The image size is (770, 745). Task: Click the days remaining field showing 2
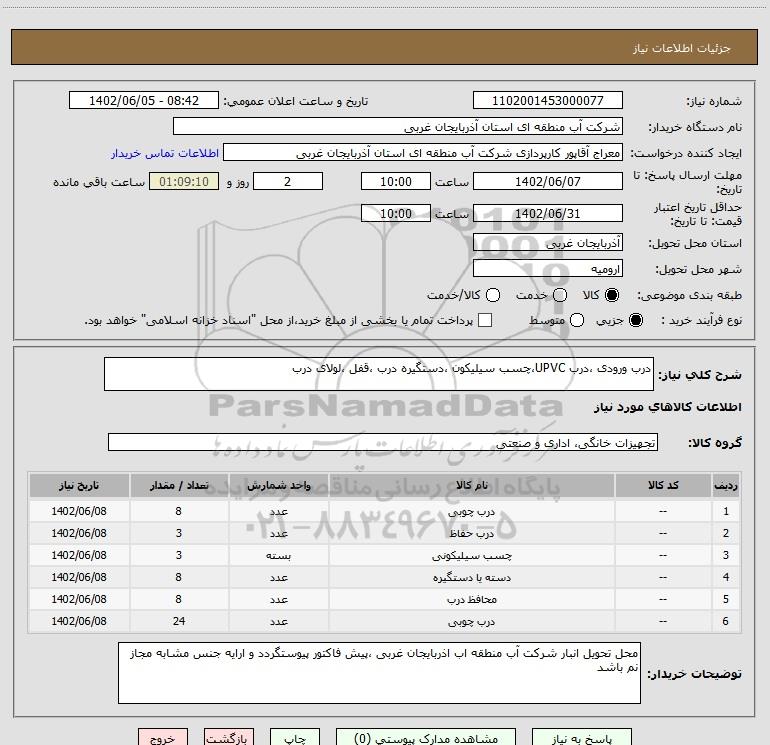coord(288,181)
